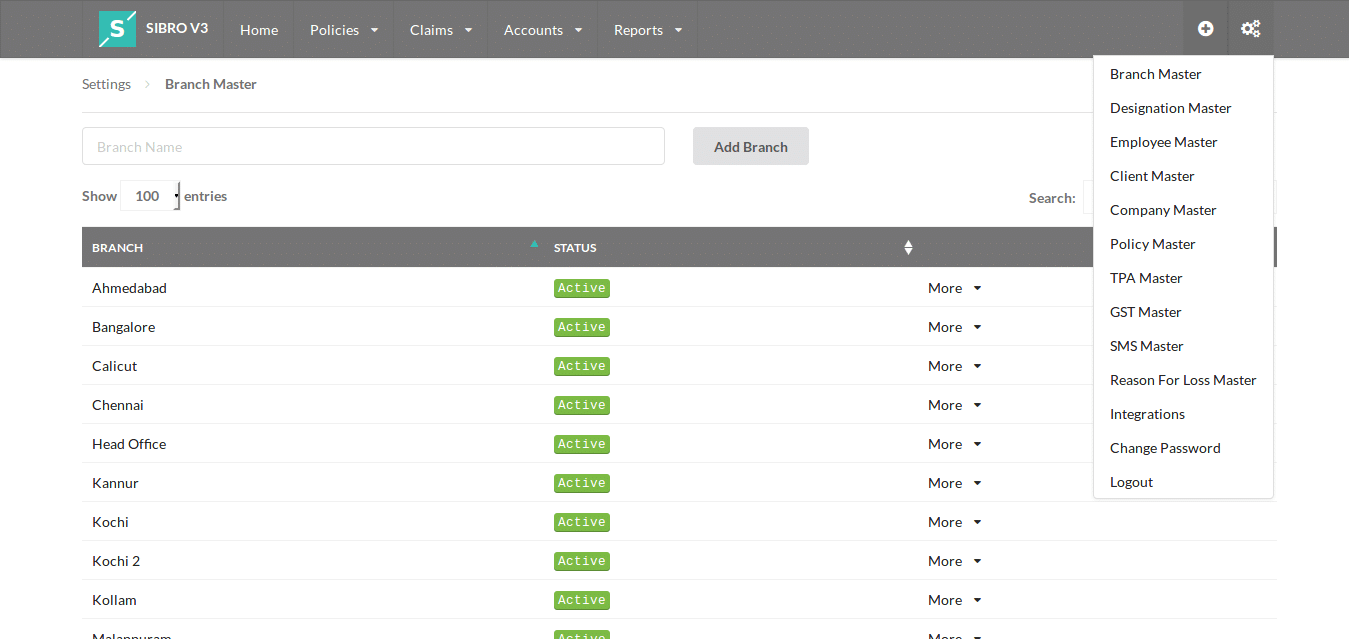Screen dimensions: 1349x639
Task: Click the Kannur branch cell
Action: (313, 483)
